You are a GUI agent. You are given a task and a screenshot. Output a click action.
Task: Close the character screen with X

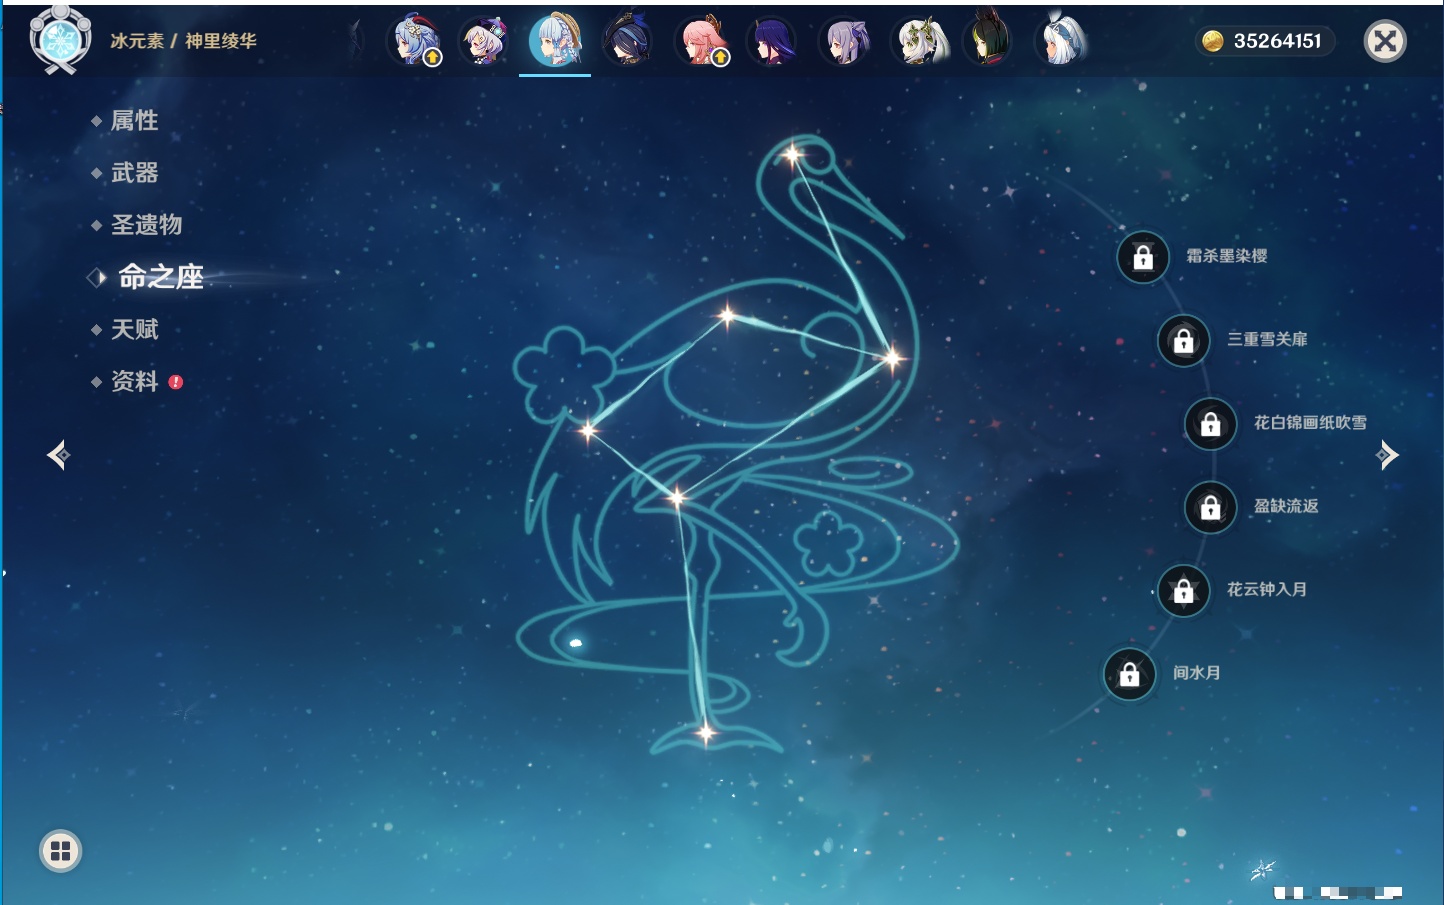1385,41
